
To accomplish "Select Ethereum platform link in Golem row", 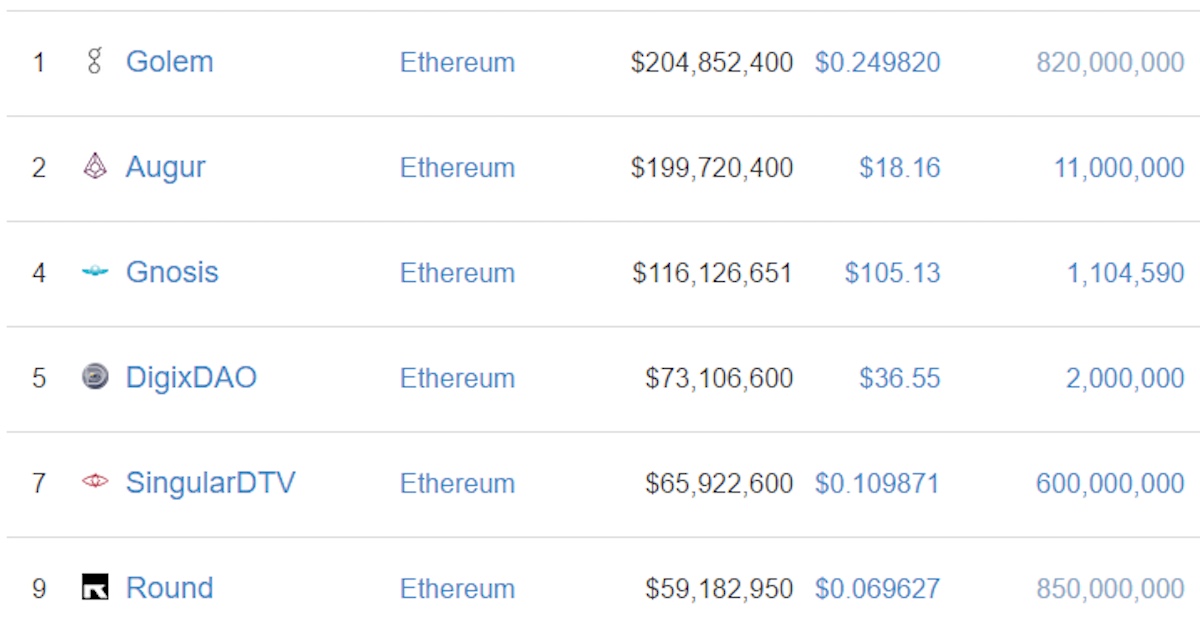I will 457,62.
